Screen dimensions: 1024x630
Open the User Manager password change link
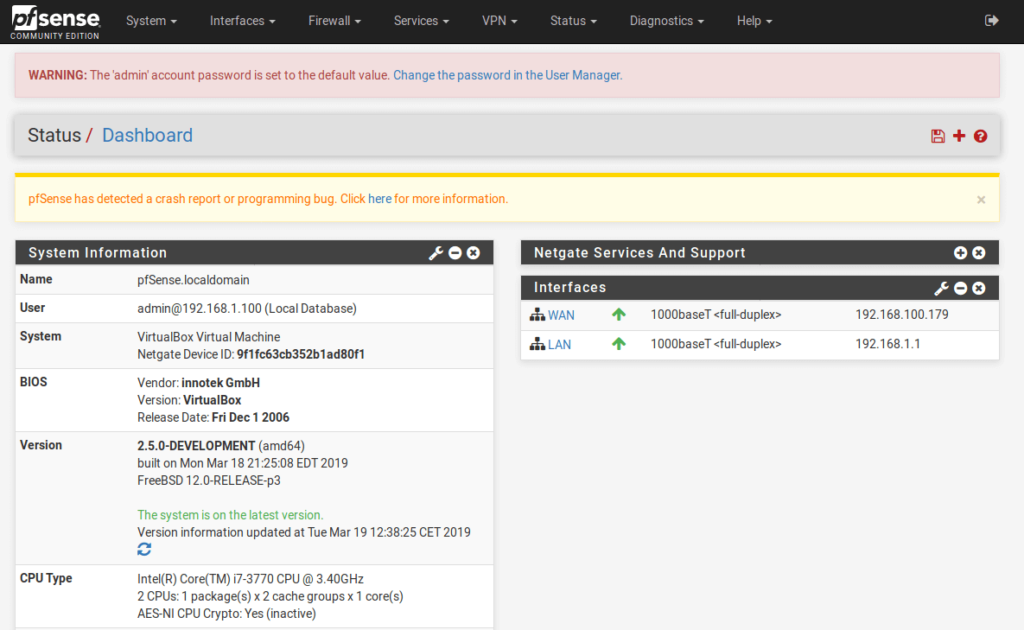tap(507, 74)
